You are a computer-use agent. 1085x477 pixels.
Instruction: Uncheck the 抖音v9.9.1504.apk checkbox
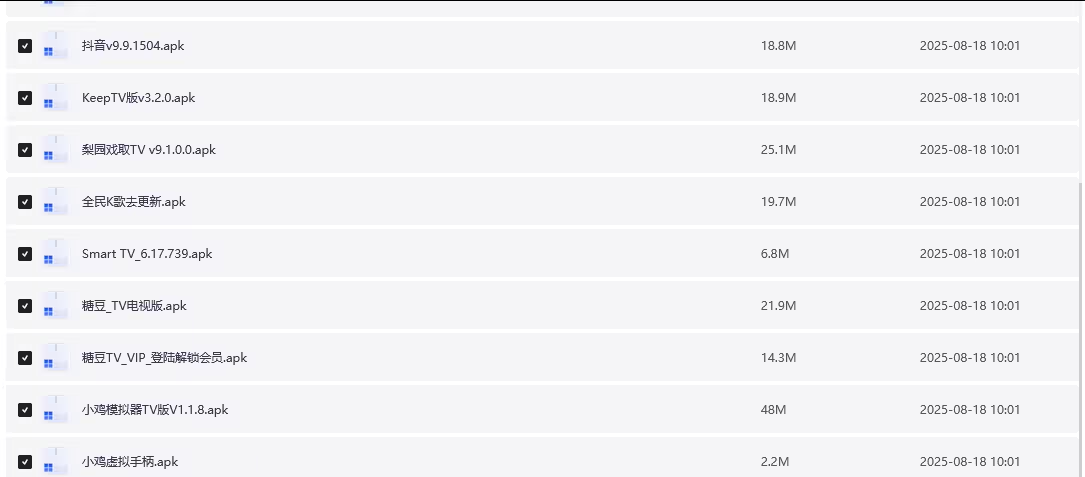click(x=25, y=46)
